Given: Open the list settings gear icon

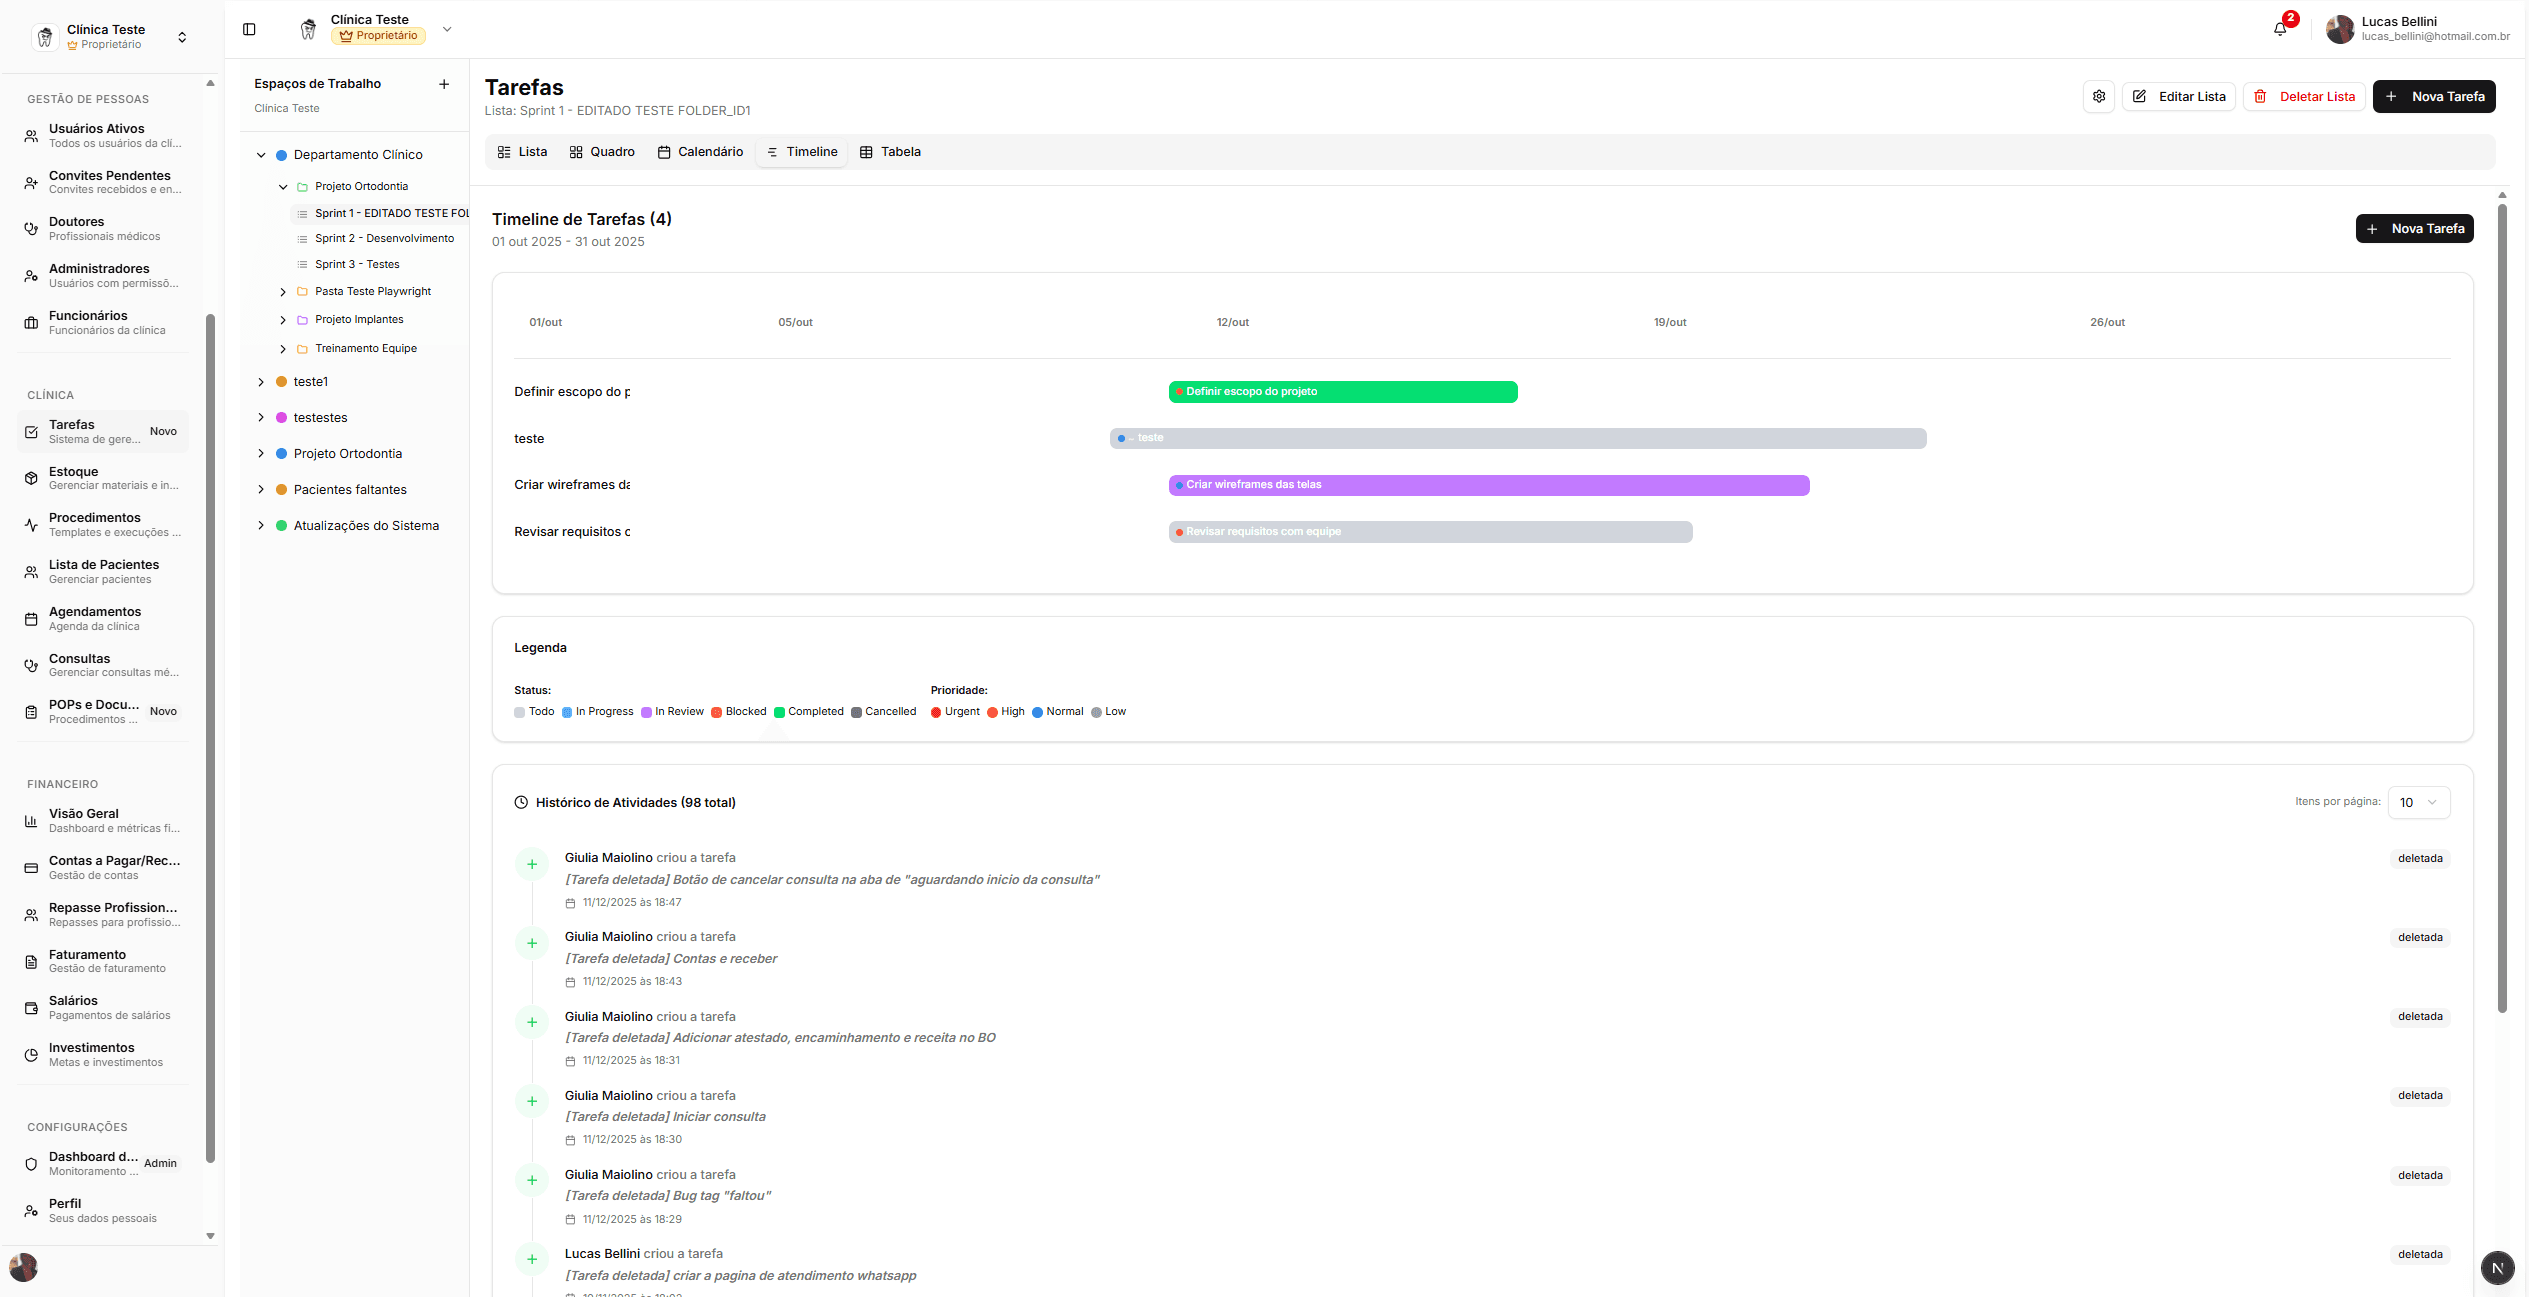Looking at the screenshot, I should pos(2099,96).
